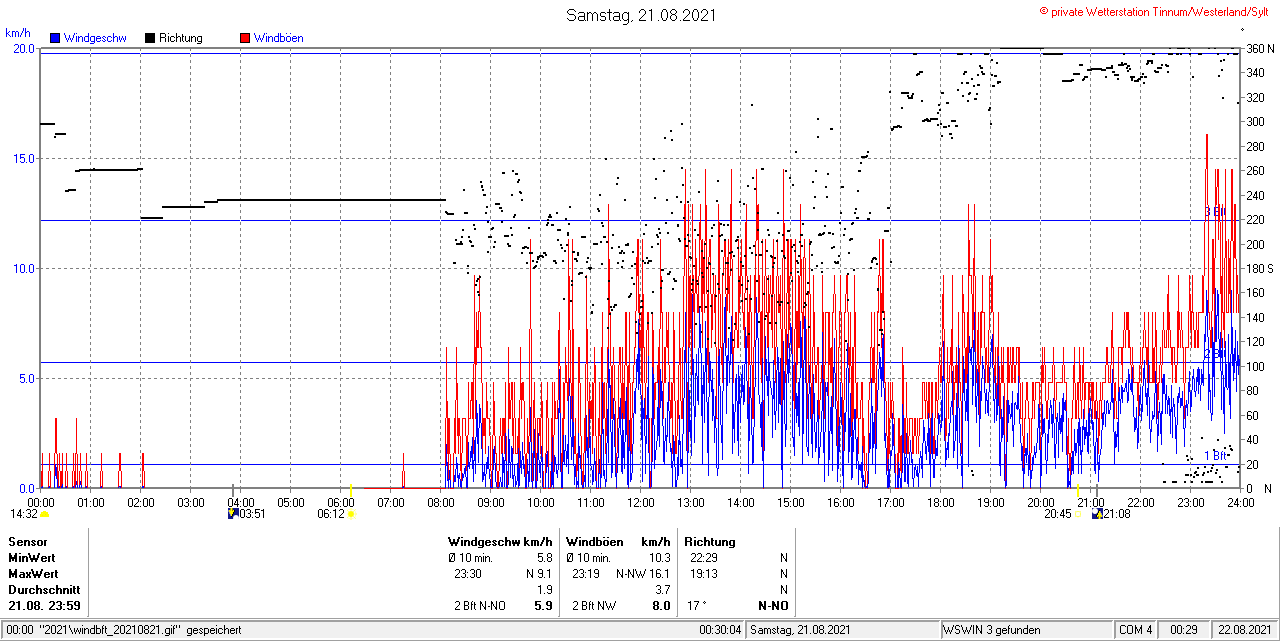Click the 14:32 time under the axis
This screenshot has width=1280, height=641.
pos(25,514)
